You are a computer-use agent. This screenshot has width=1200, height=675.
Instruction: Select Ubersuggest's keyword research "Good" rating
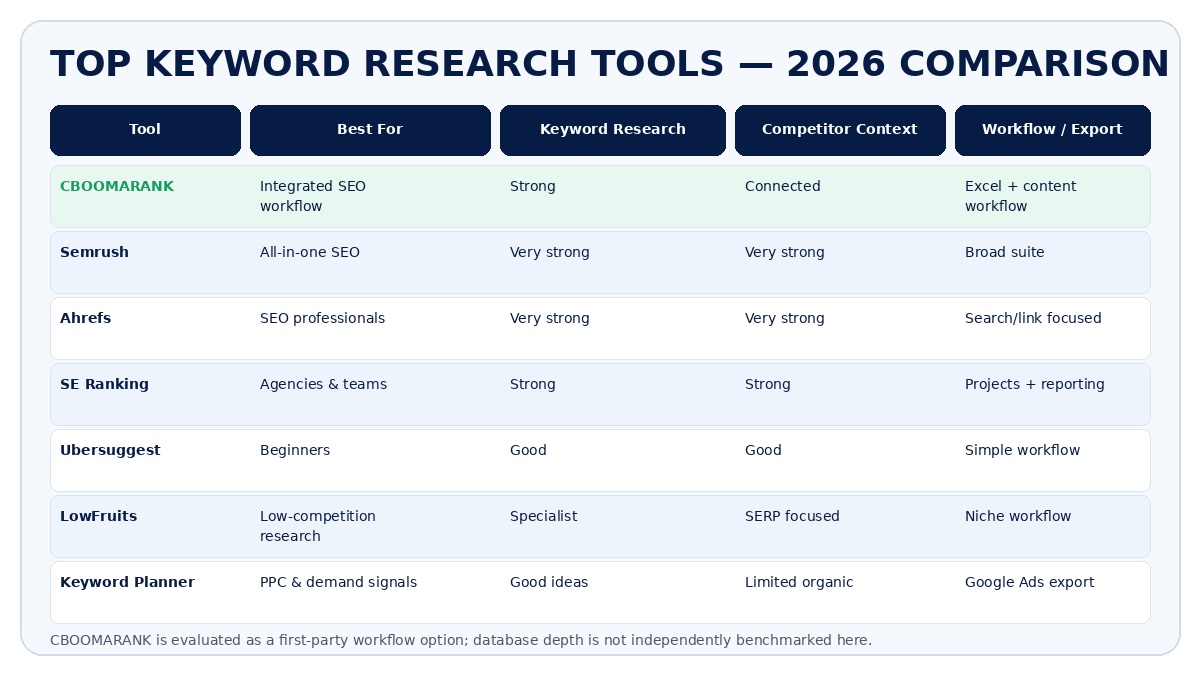(x=528, y=451)
